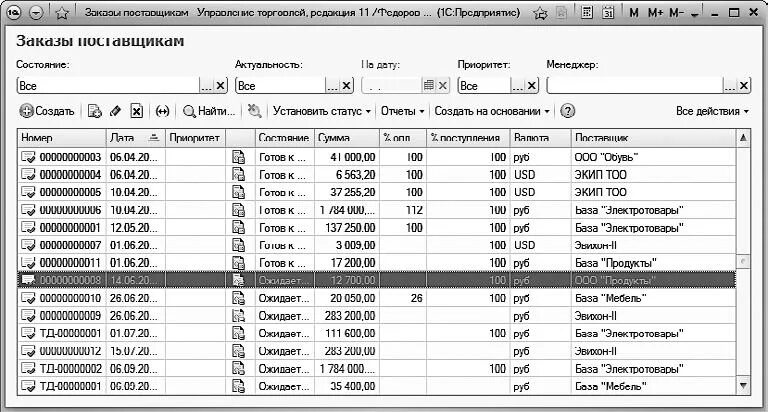The image size is (768, 412).
Task: Clear the Состояние filter
Action: tap(221, 86)
